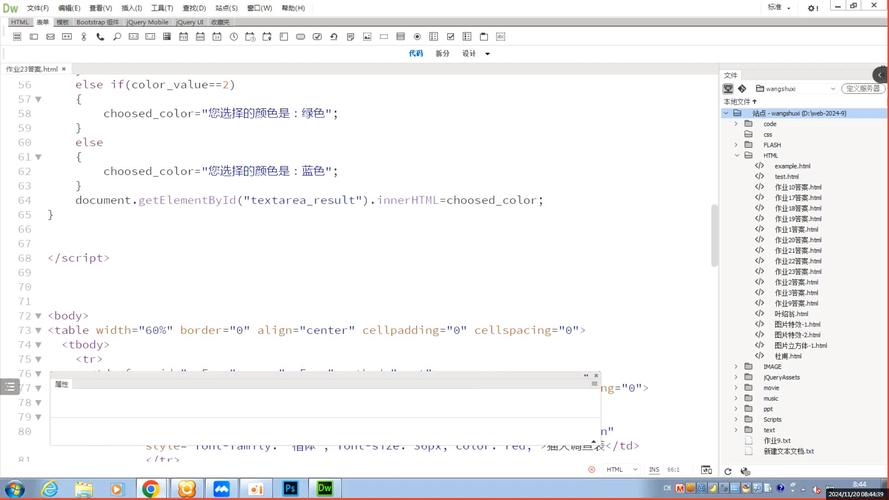Click the Label icon at toolbar end
The height and width of the screenshot is (500, 889).
click(500, 36)
